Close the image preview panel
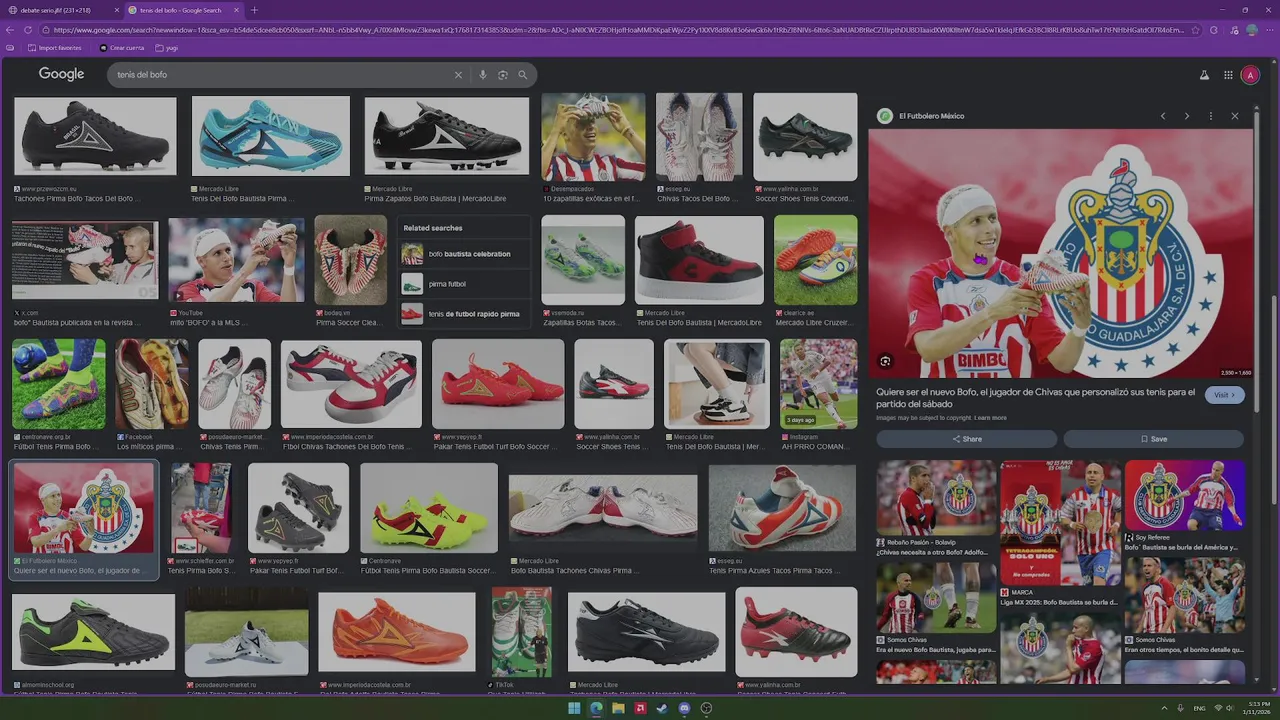Viewport: 1280px width, 720px height. [x=1235, y=116]
